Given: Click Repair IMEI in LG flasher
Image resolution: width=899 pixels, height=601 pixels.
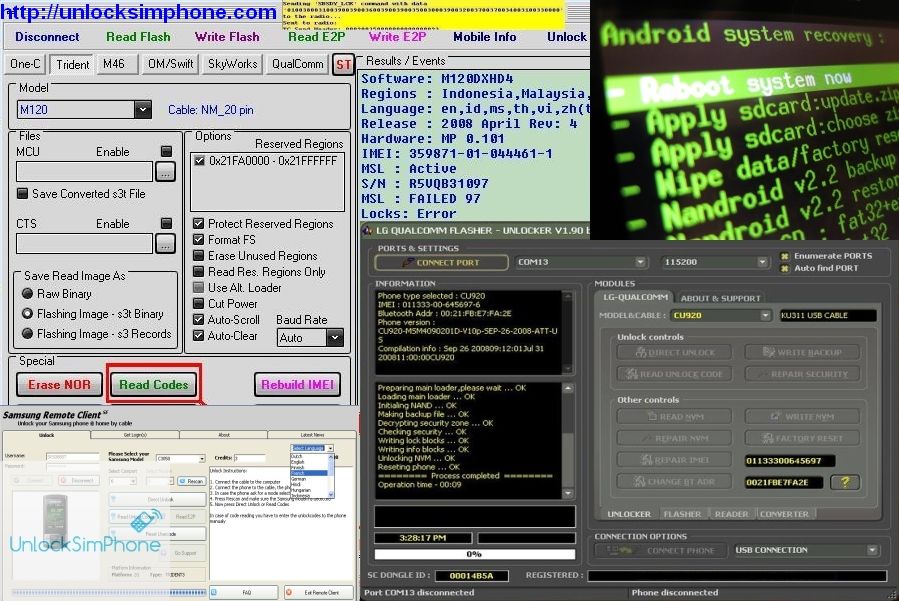Looking at the screenshot, I should 674,460.
